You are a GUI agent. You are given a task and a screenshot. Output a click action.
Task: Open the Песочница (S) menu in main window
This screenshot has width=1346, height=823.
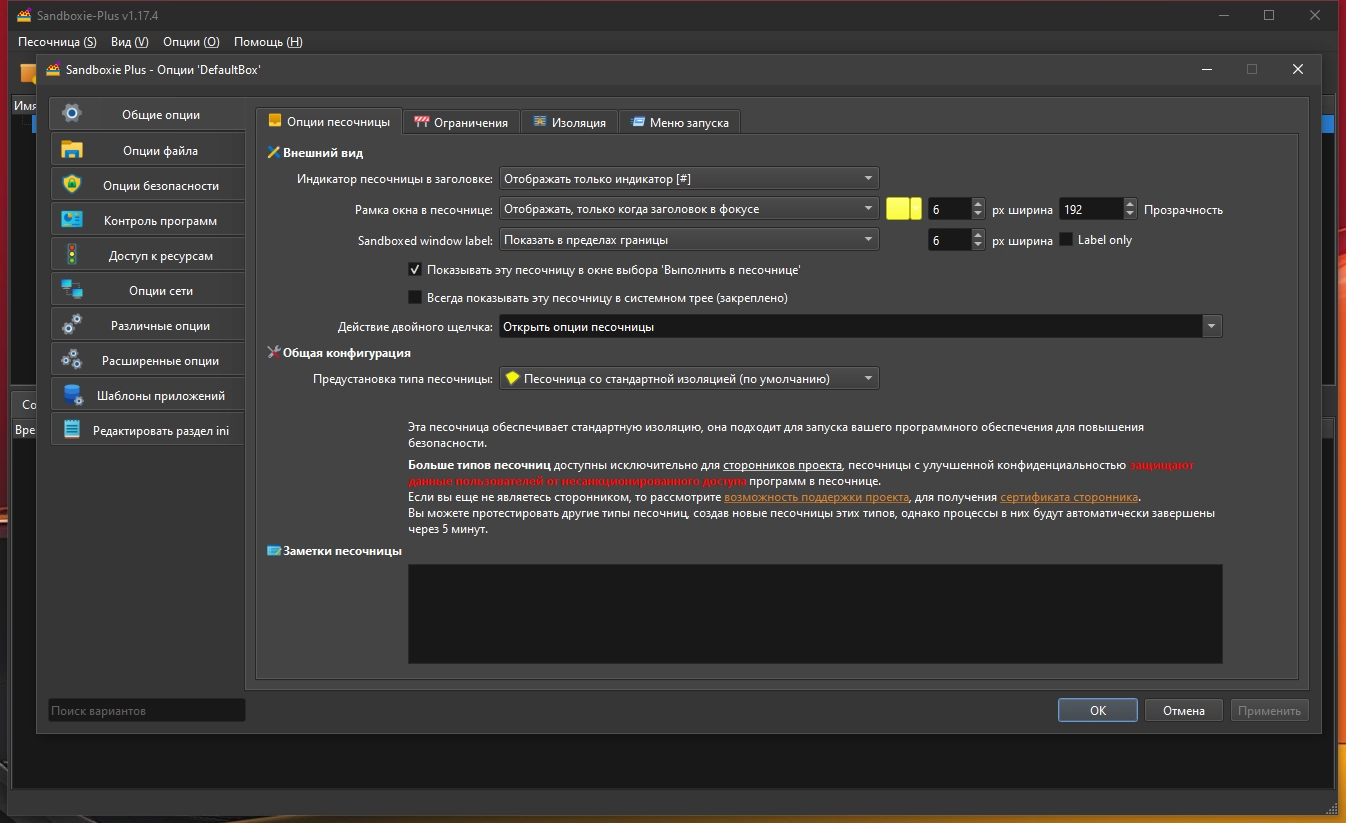57,42
